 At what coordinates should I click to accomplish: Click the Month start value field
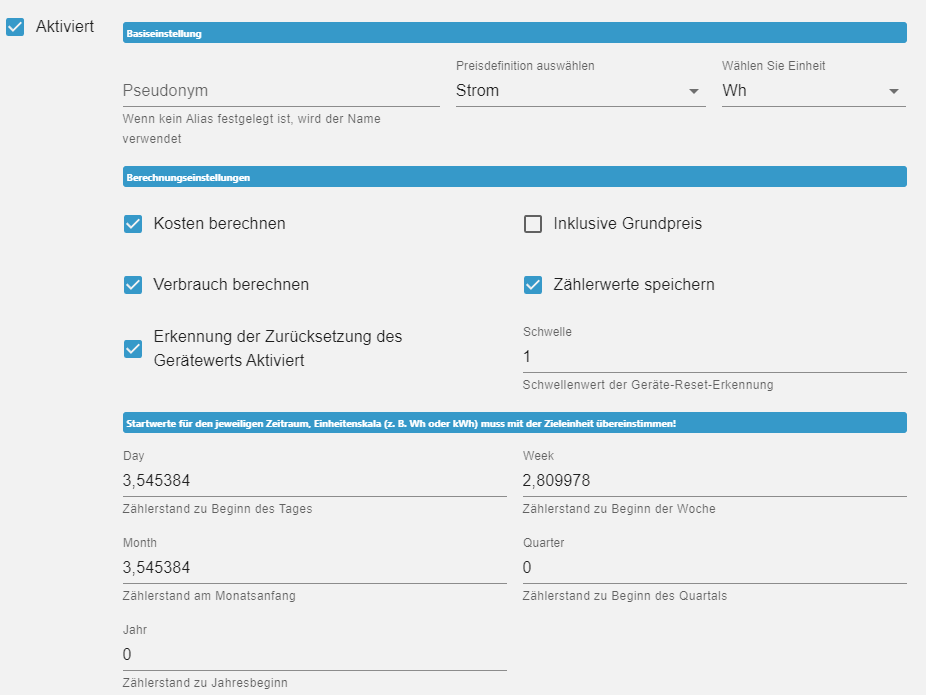pos(314,568)
